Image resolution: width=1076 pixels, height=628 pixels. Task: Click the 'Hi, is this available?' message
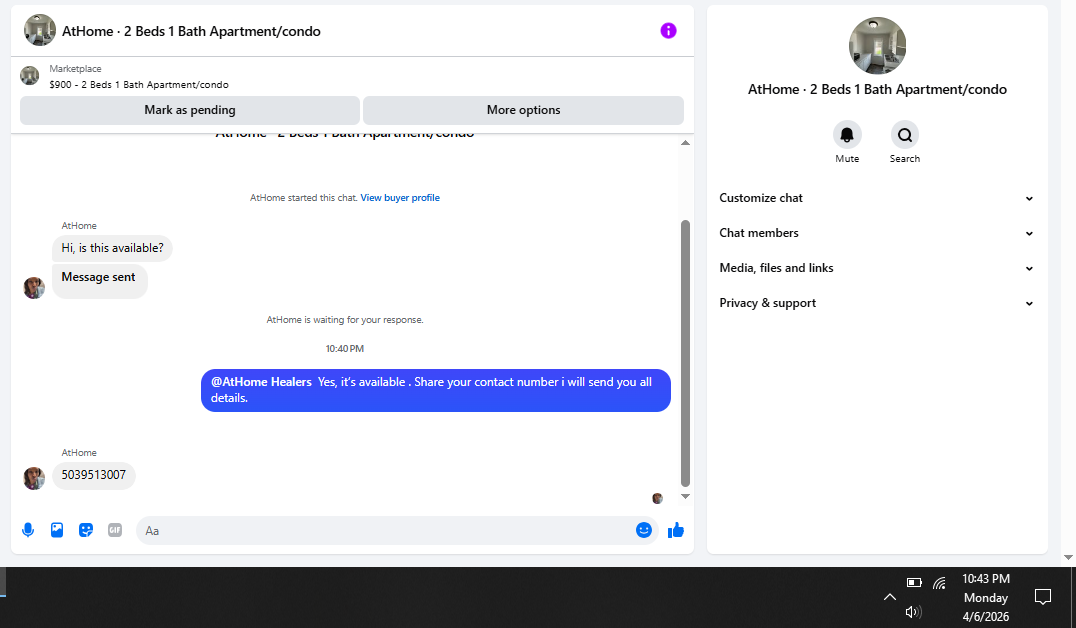113,248
